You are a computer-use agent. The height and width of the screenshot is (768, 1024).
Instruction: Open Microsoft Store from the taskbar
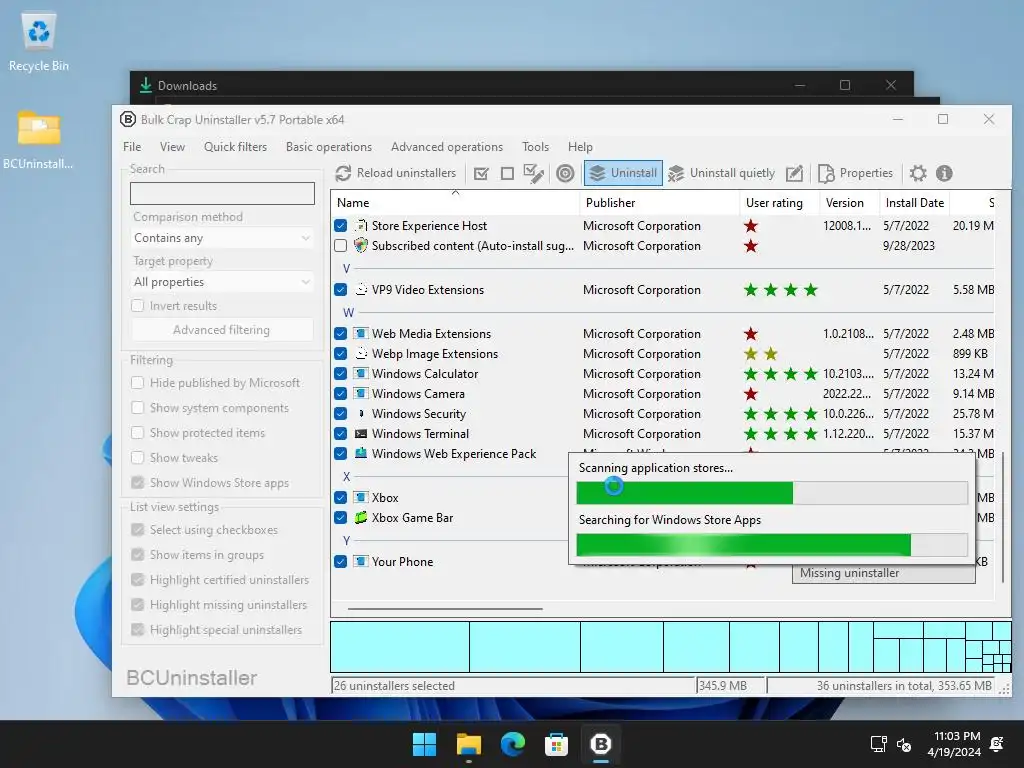click(556, 744)
